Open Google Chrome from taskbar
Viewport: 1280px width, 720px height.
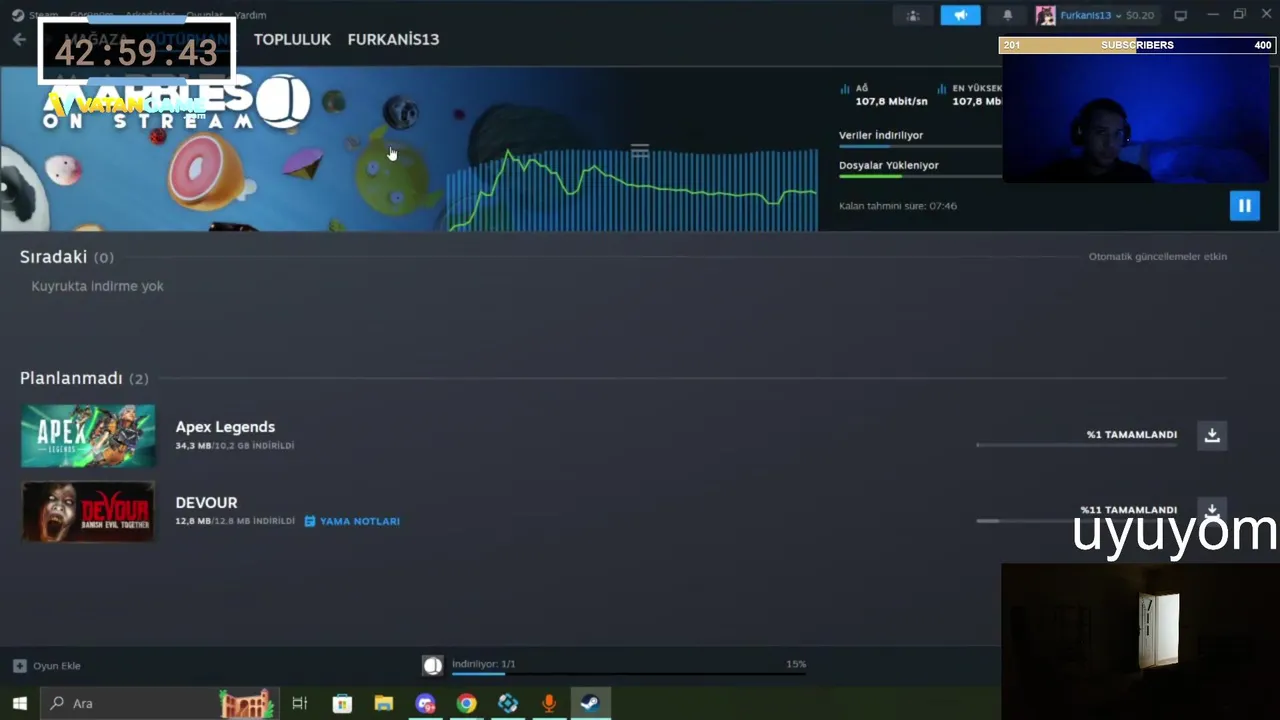pos(466,703)
